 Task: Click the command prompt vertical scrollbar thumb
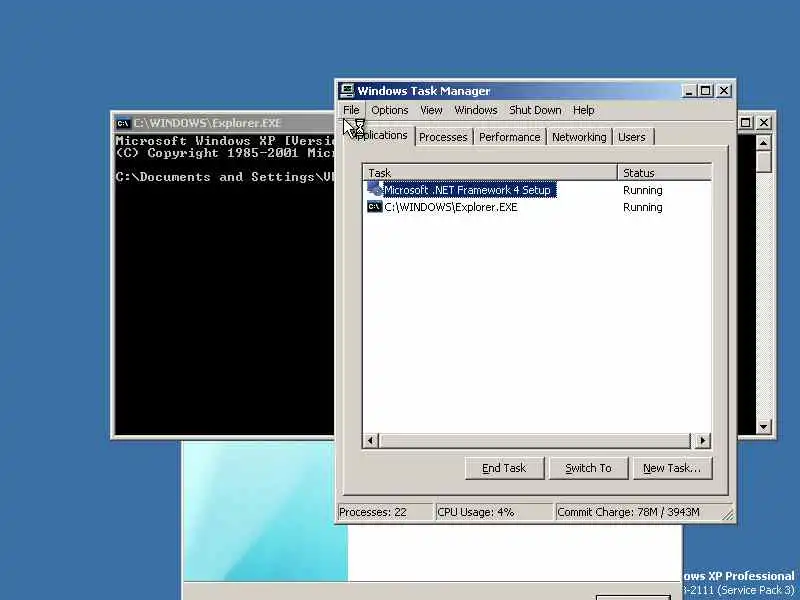[x=763, y=162]
